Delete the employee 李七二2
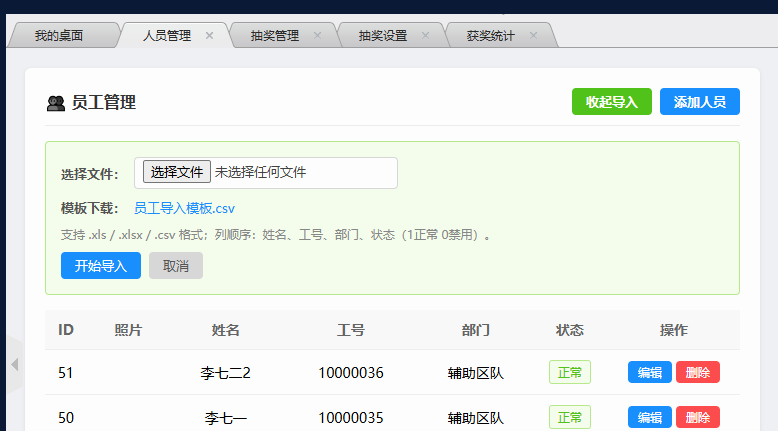This screenshot has height=431, width=778. 698,372
